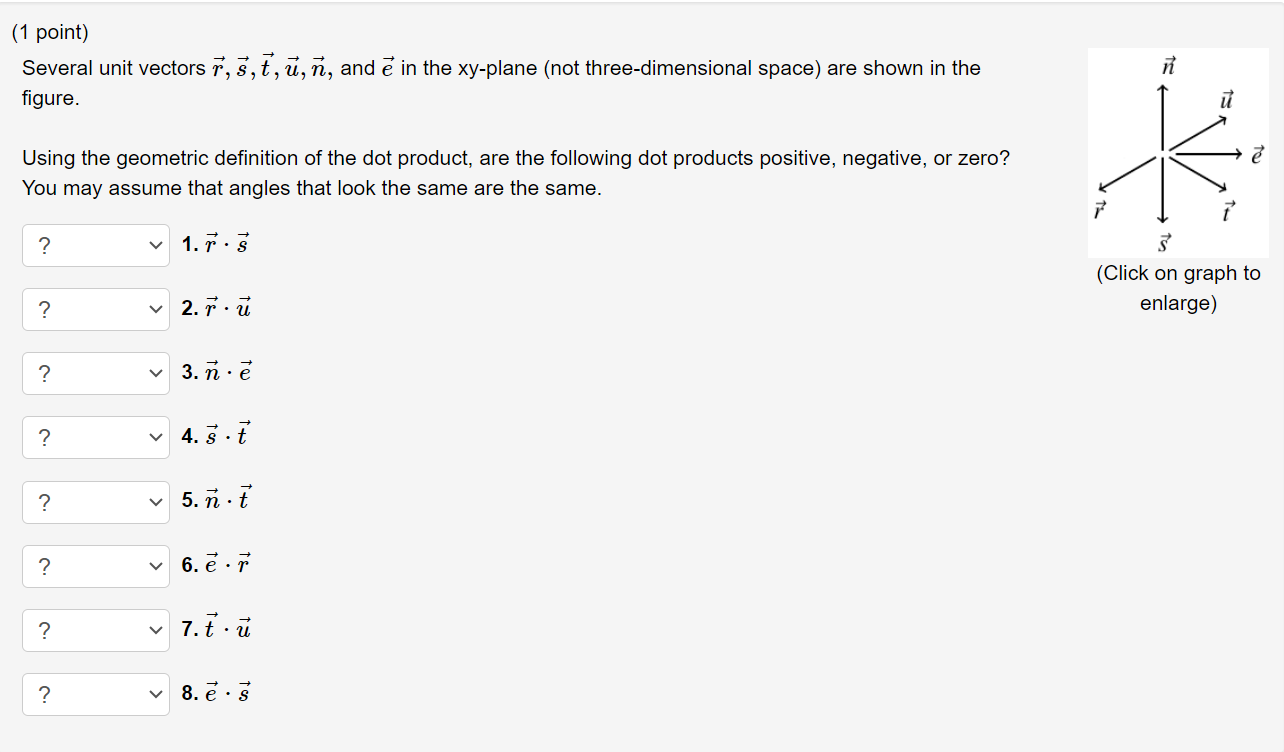Open the answer dropdown for question 3
This screenshot has width=1284, height=752.
tap(95, 373)
